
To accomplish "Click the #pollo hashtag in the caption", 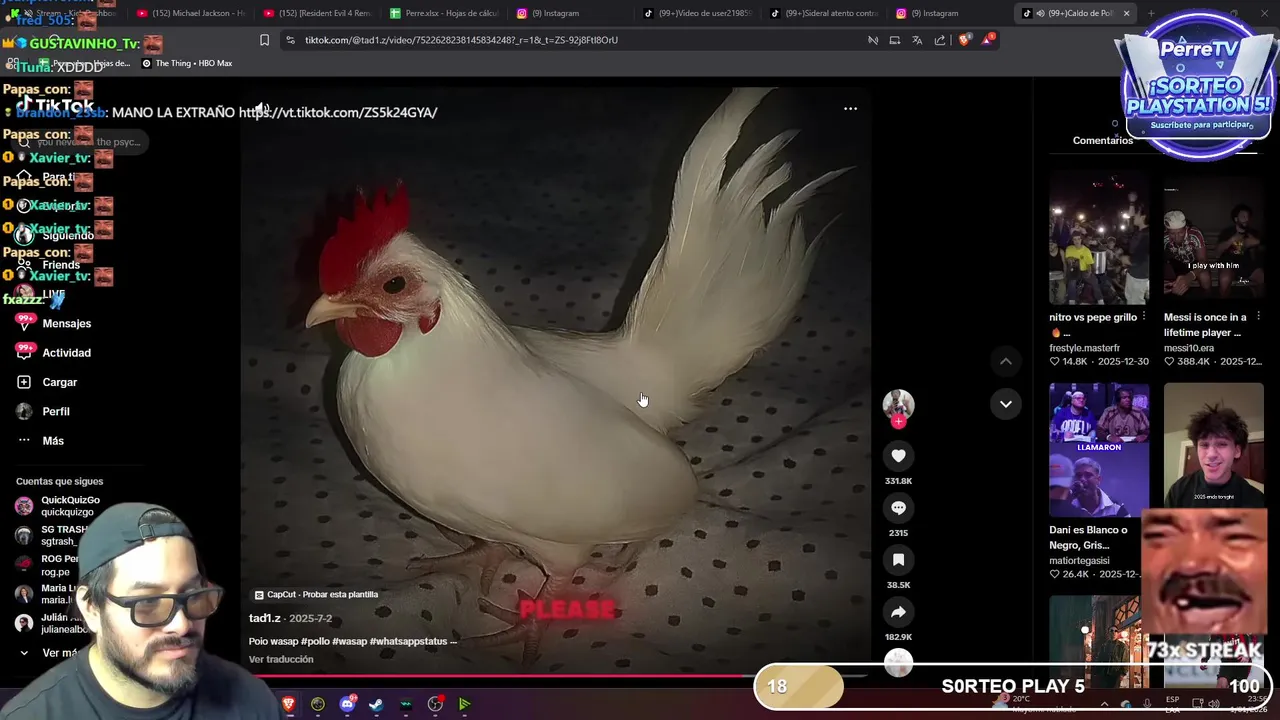I will [x=315, y=641].
